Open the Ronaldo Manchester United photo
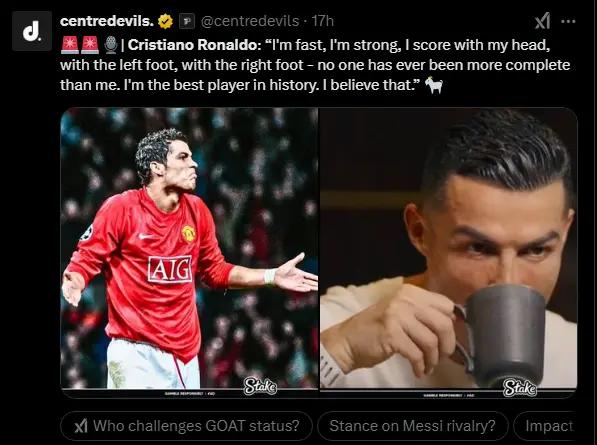Image resolution: width=597 pixels, height=445 pixels. 189,252
